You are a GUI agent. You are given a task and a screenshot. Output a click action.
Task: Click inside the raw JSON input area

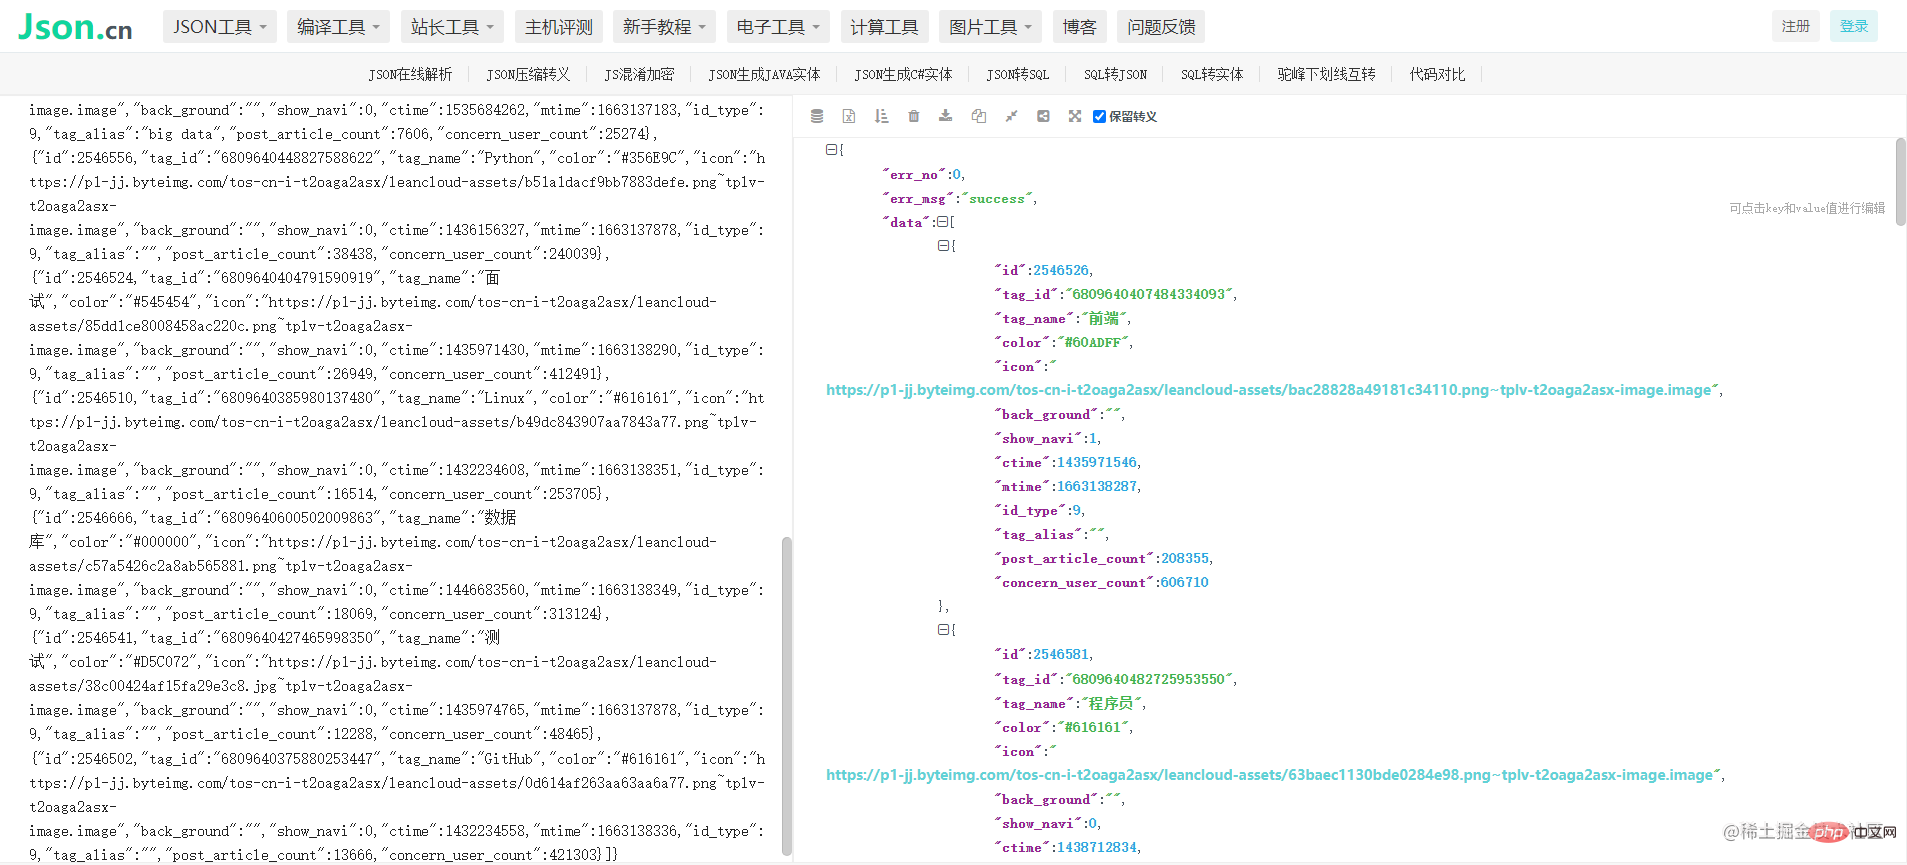click(x=397, y=480)
